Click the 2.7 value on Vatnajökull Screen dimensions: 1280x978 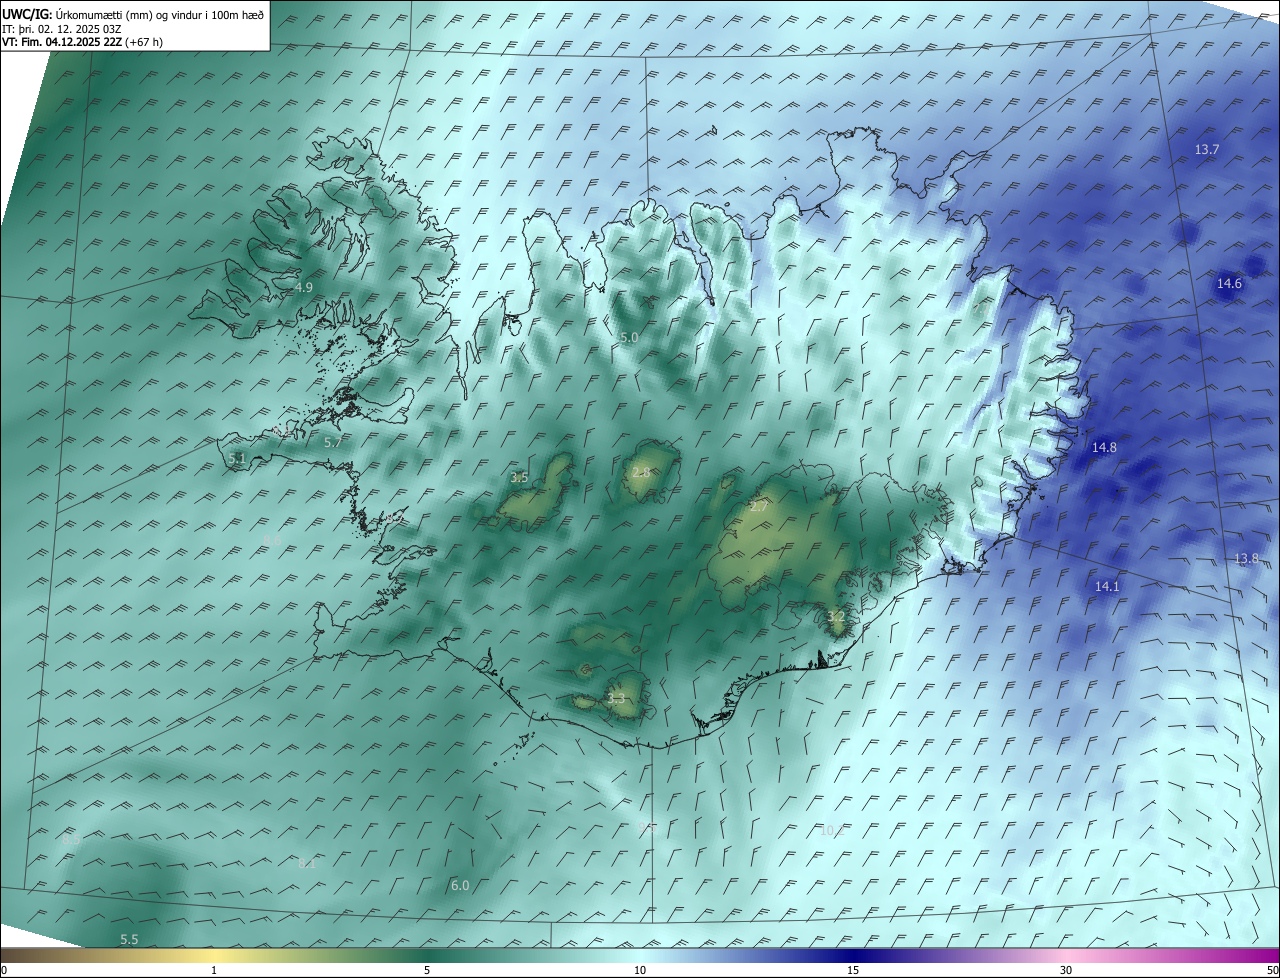coord(759,507)
